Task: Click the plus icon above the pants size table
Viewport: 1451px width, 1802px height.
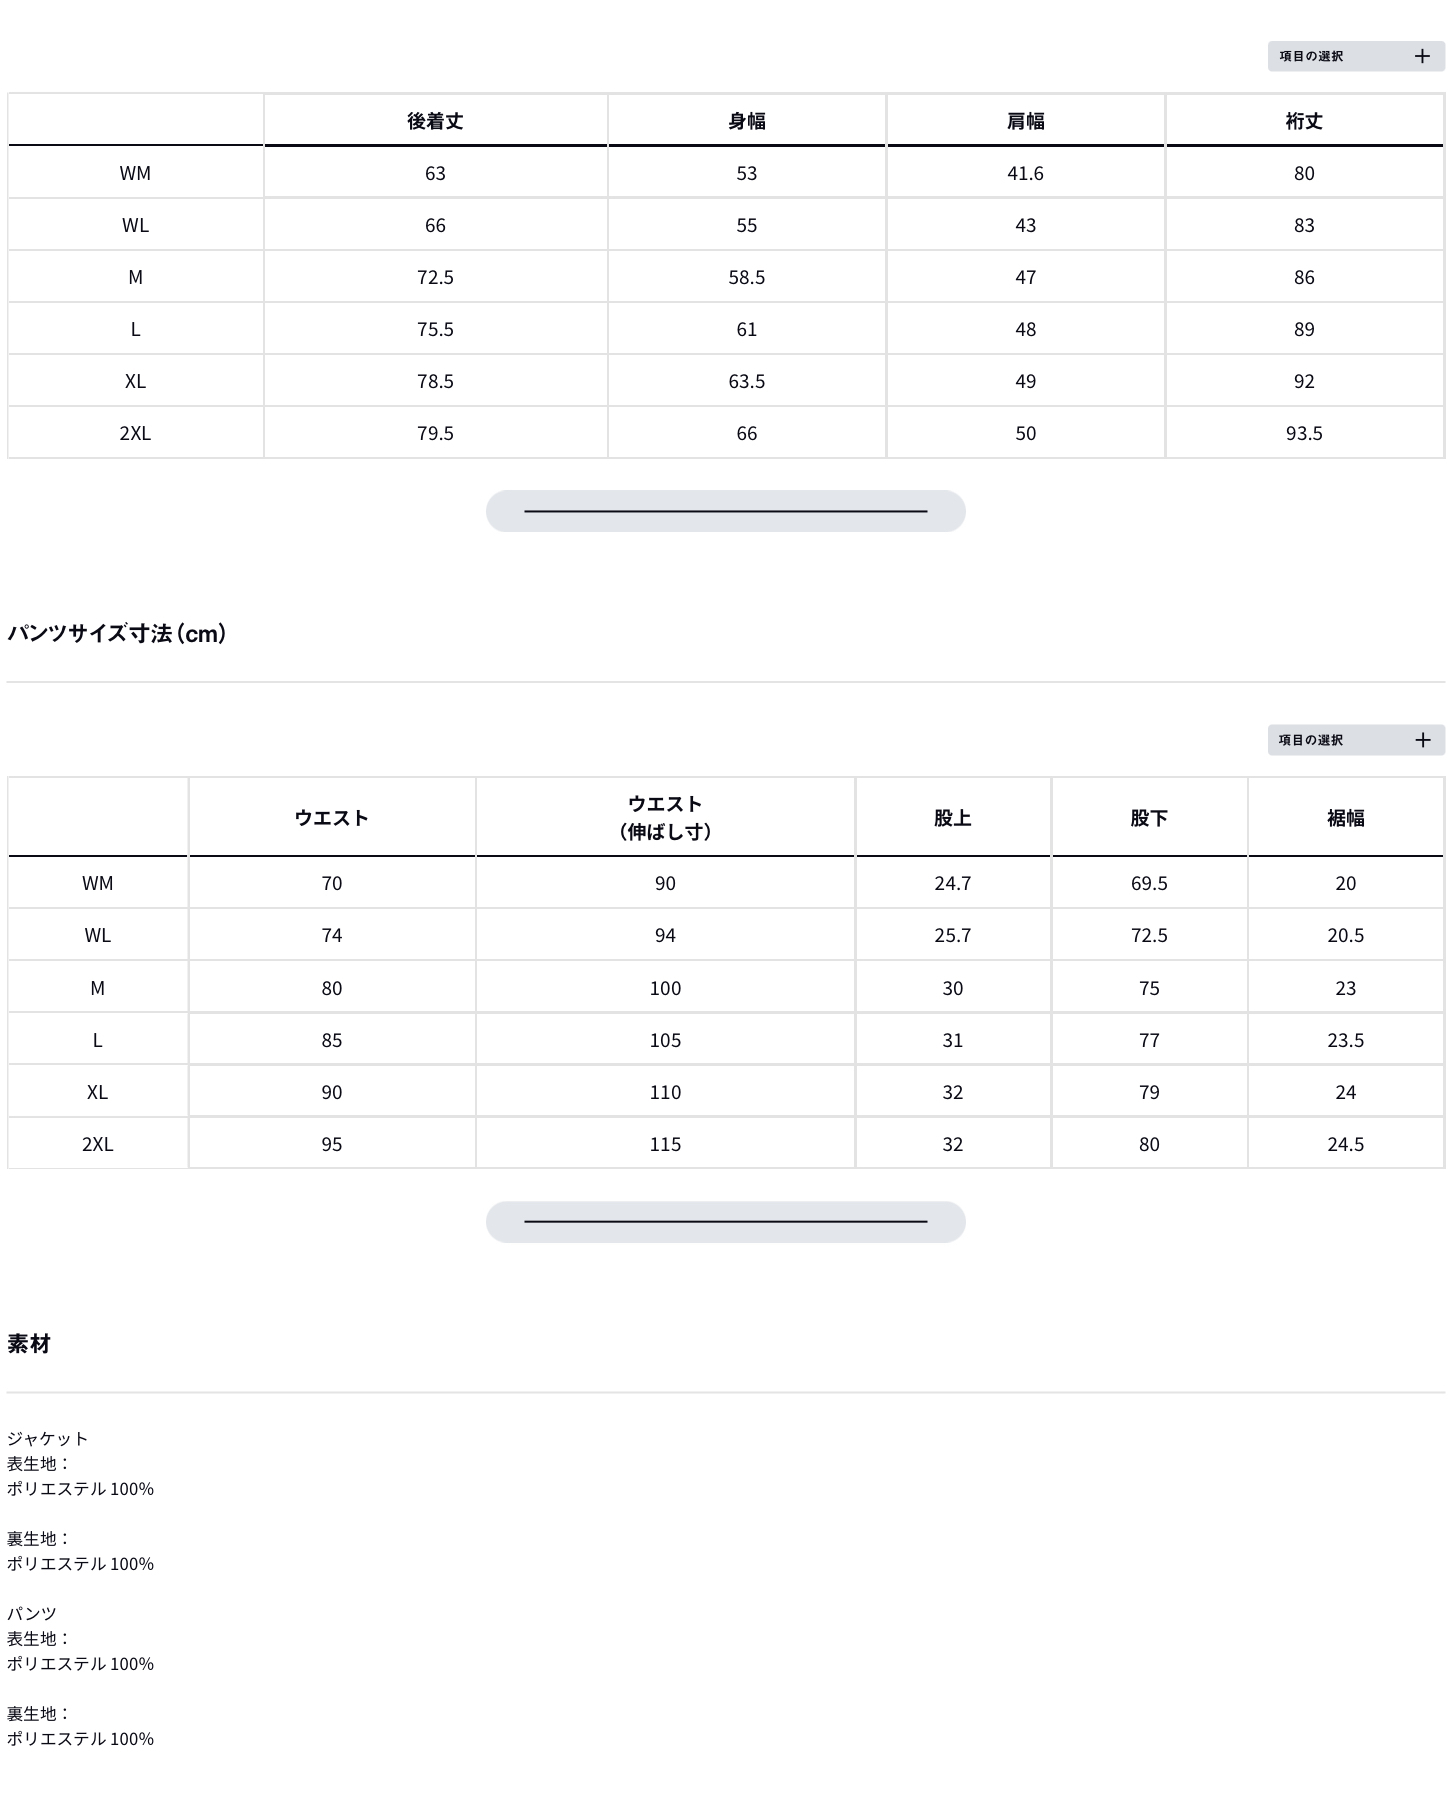Action: pyautogui.click(x=1422, y=740)
